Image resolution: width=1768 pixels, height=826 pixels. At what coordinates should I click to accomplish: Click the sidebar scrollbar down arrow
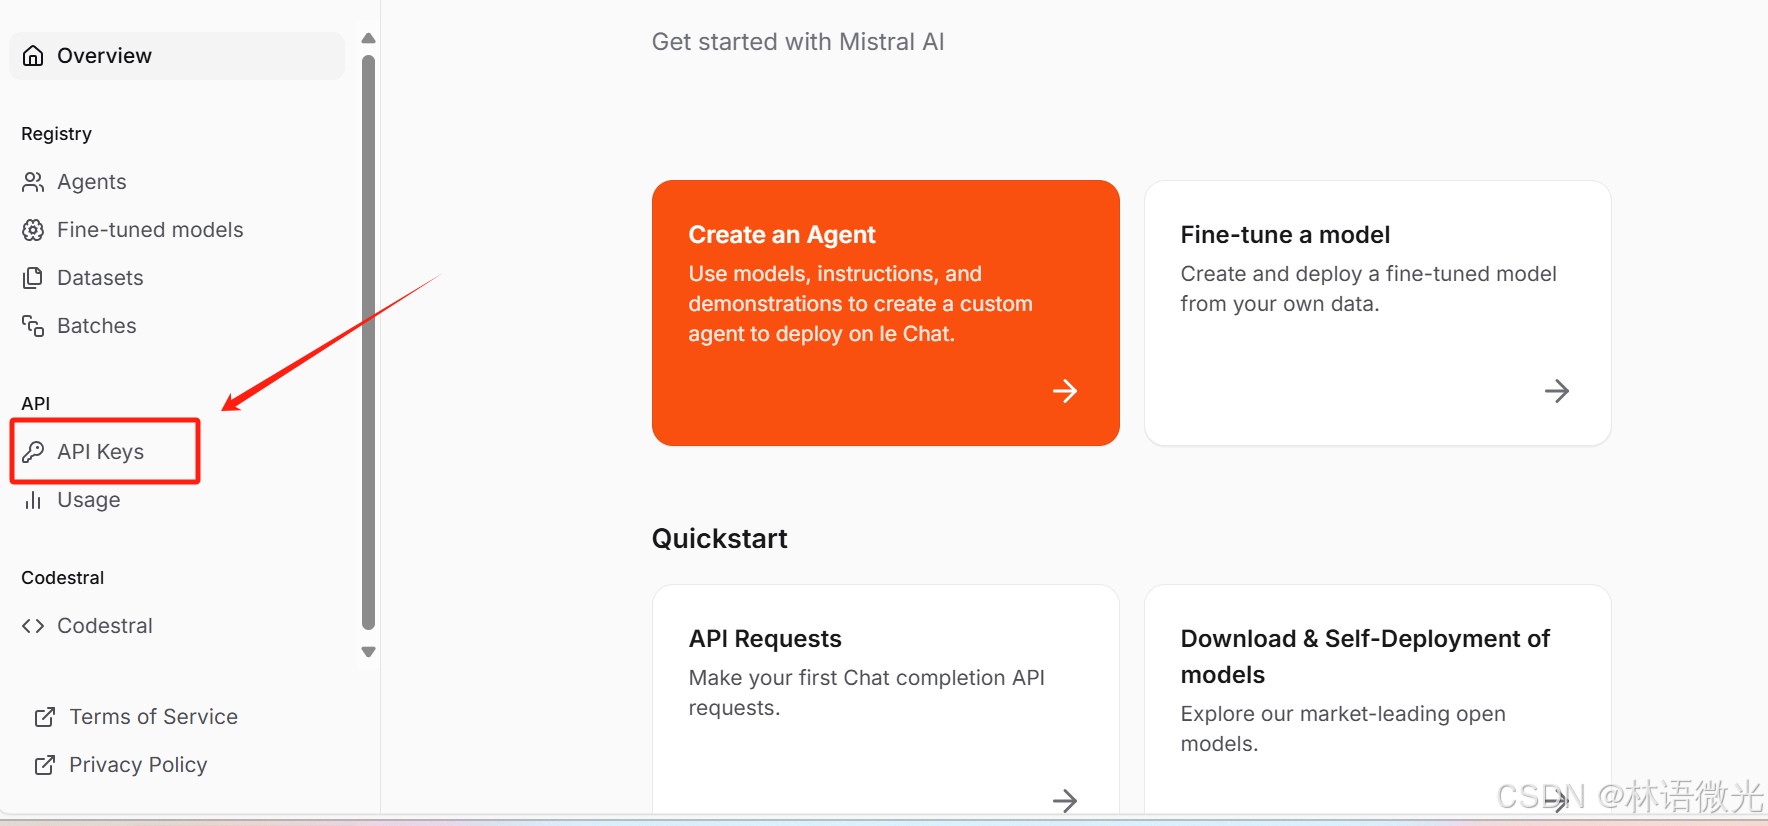[x=368, y=652]
